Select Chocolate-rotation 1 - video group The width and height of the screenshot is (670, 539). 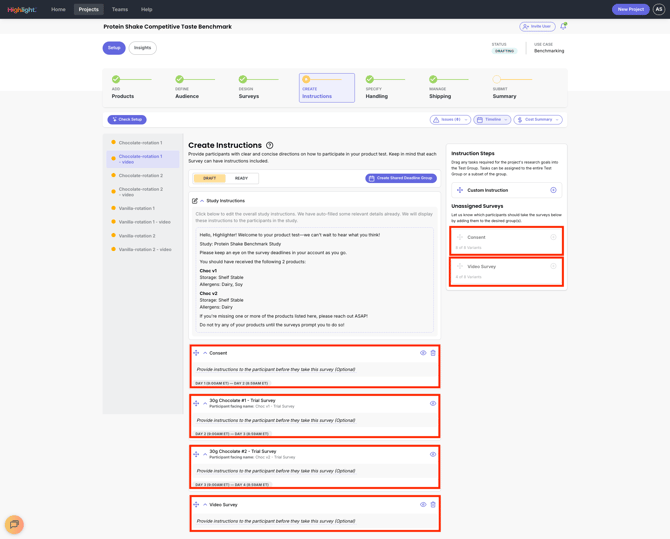143,159
